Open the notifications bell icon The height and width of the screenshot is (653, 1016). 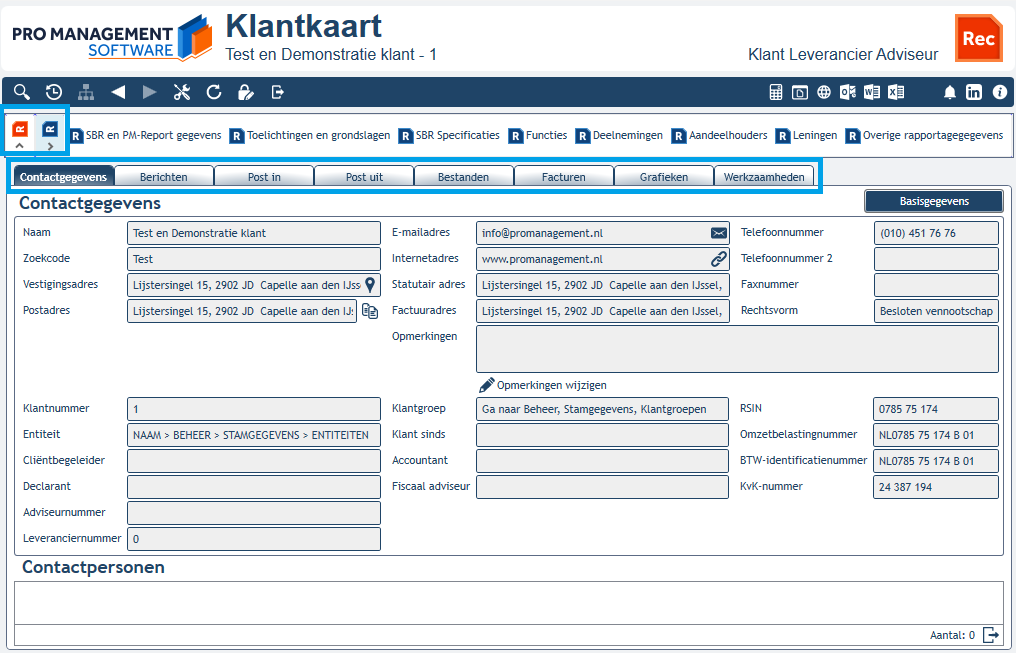tap(949, 92)
